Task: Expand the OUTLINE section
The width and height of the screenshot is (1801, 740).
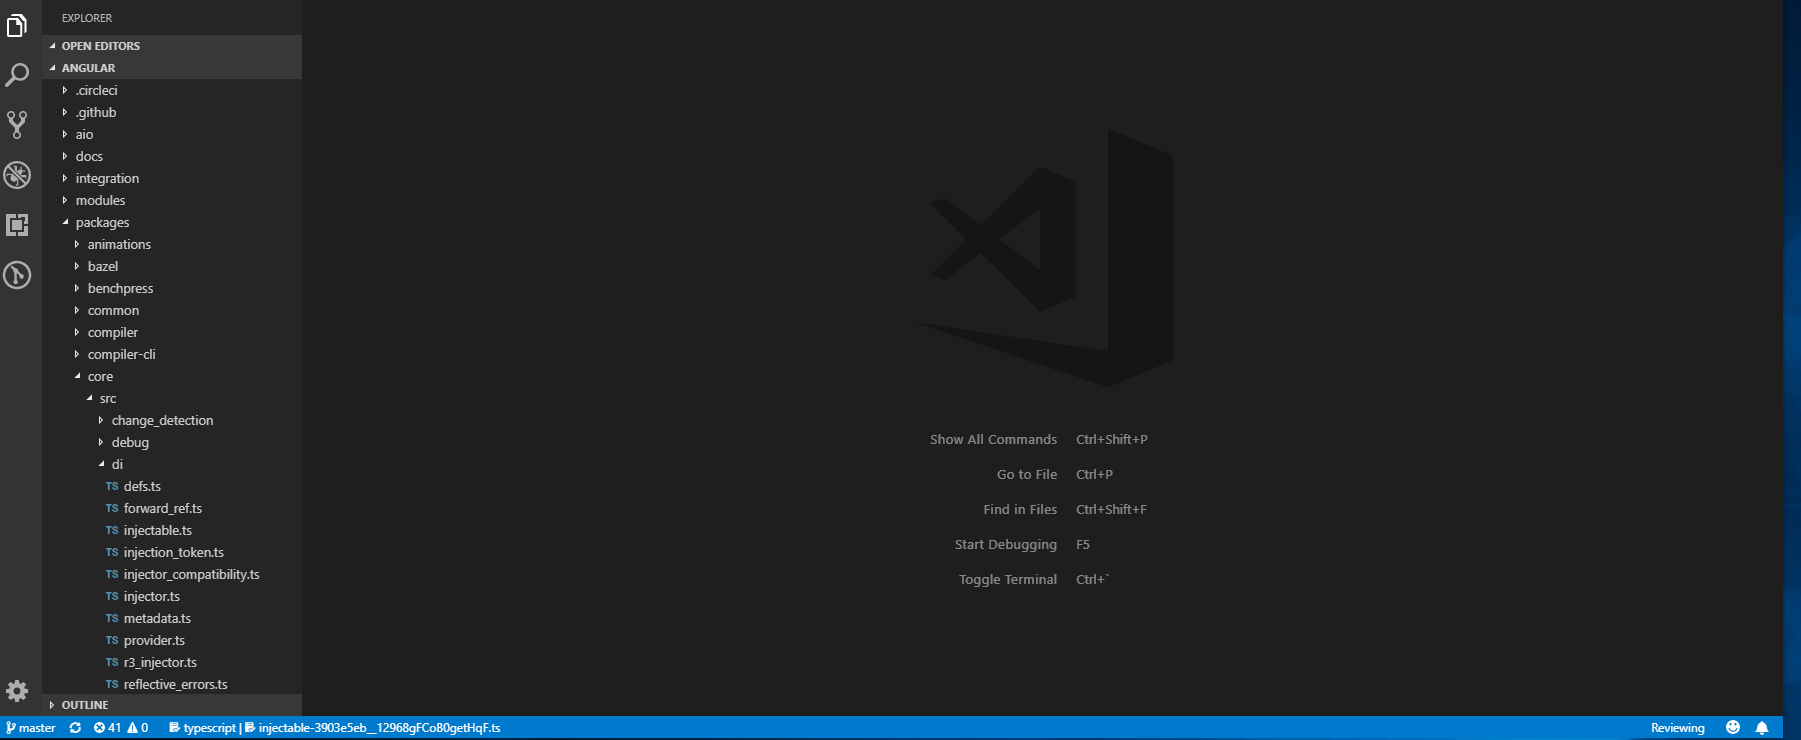Action: (172, 705)
